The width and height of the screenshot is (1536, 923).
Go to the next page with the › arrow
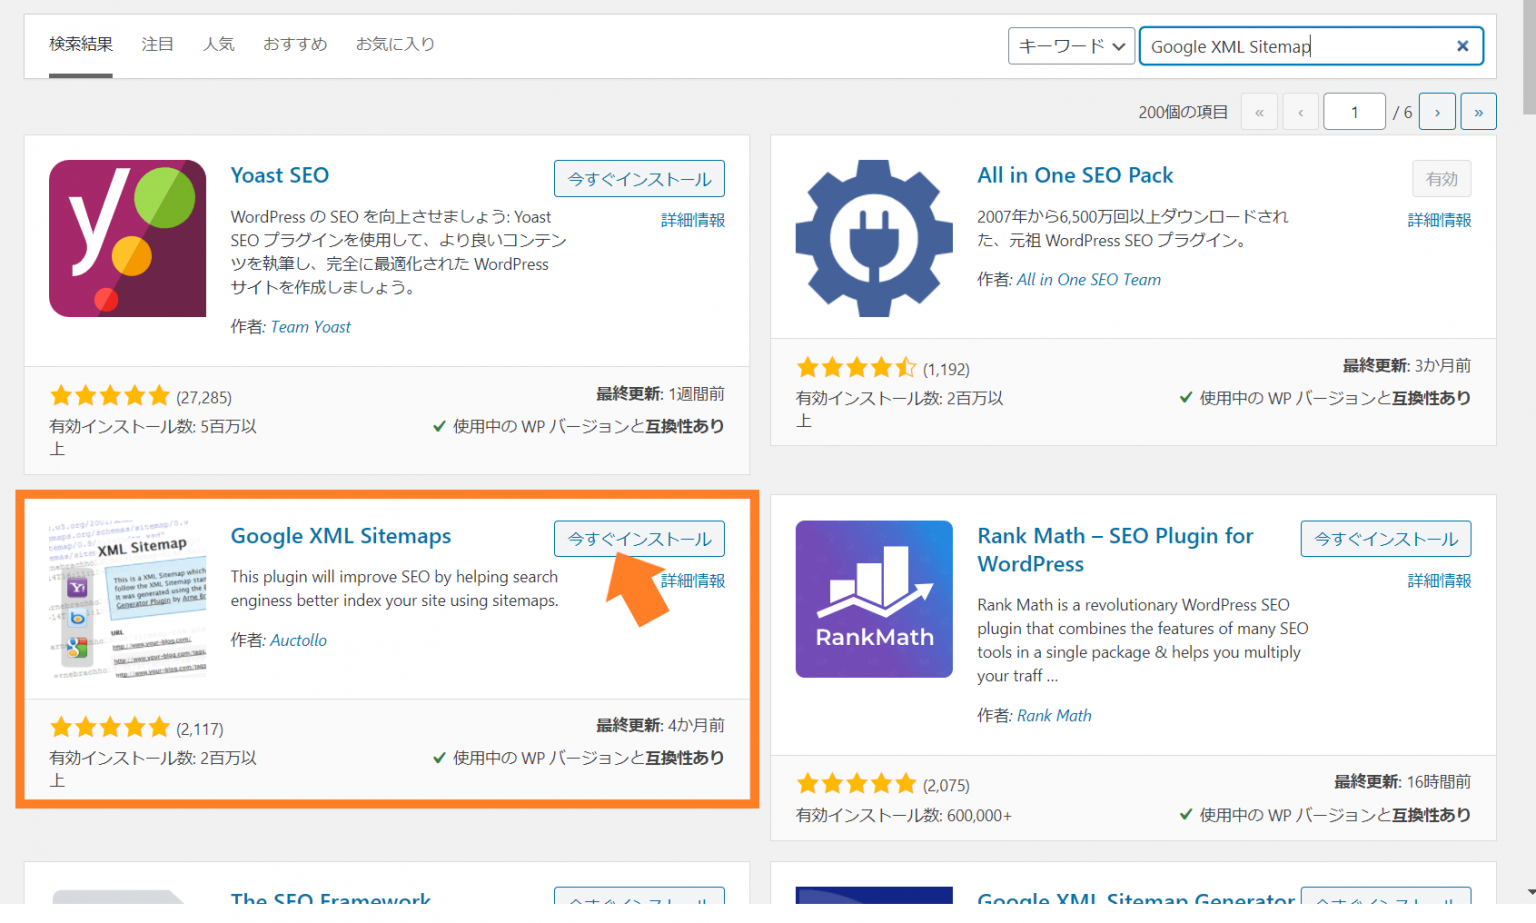coord(1437,111)
